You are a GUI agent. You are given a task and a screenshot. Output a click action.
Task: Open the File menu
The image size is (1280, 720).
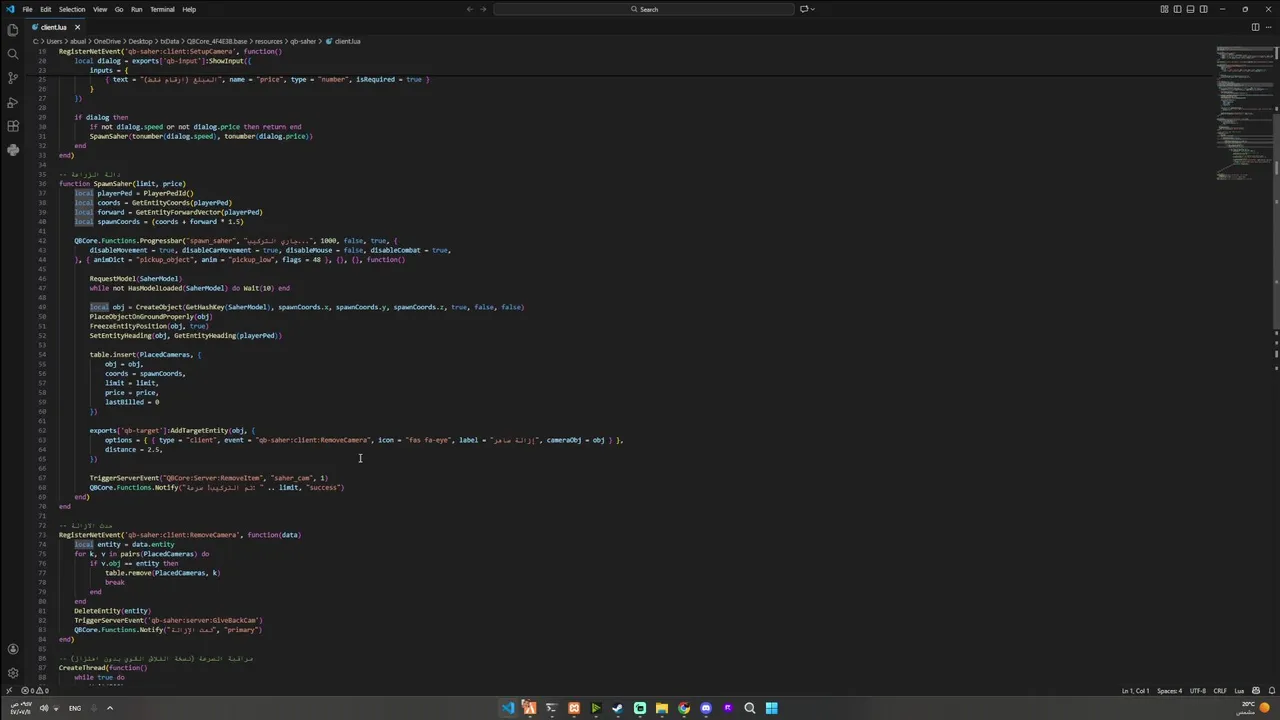(27, 9)
